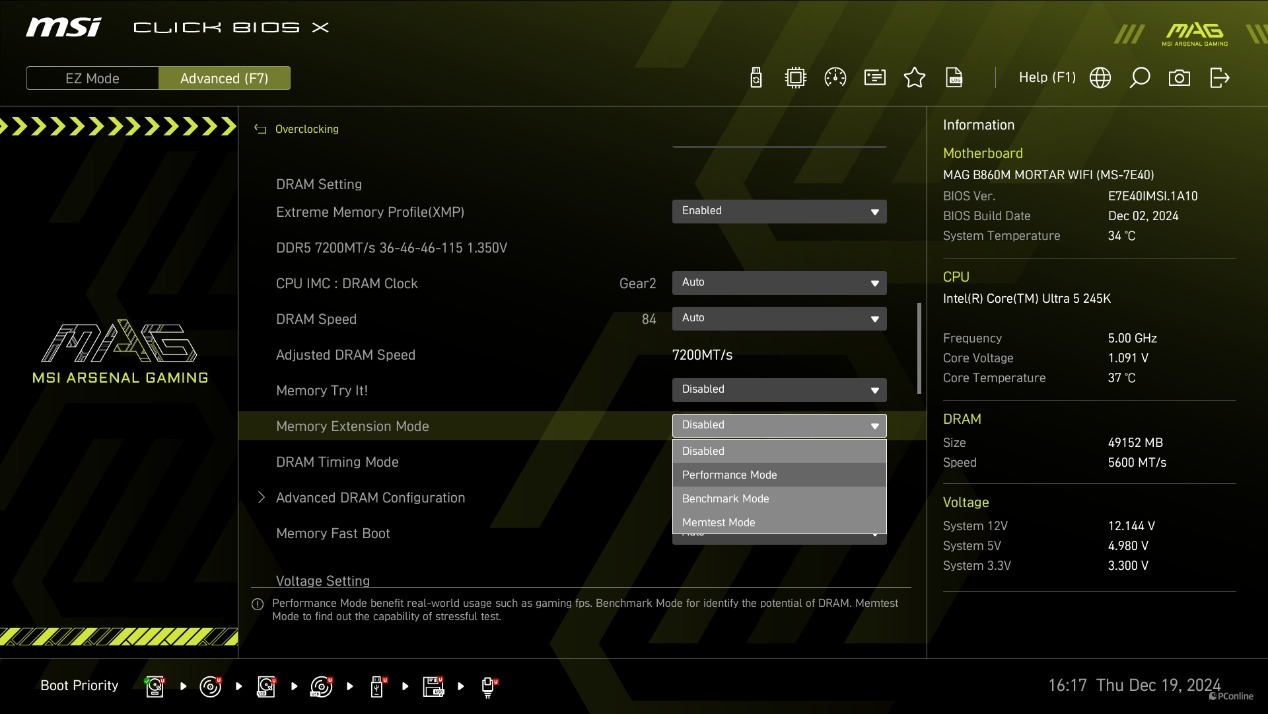This screenshot has width=1268, height=714.
Task: Click Help (F1)
Action: [x=1046, y=78]
